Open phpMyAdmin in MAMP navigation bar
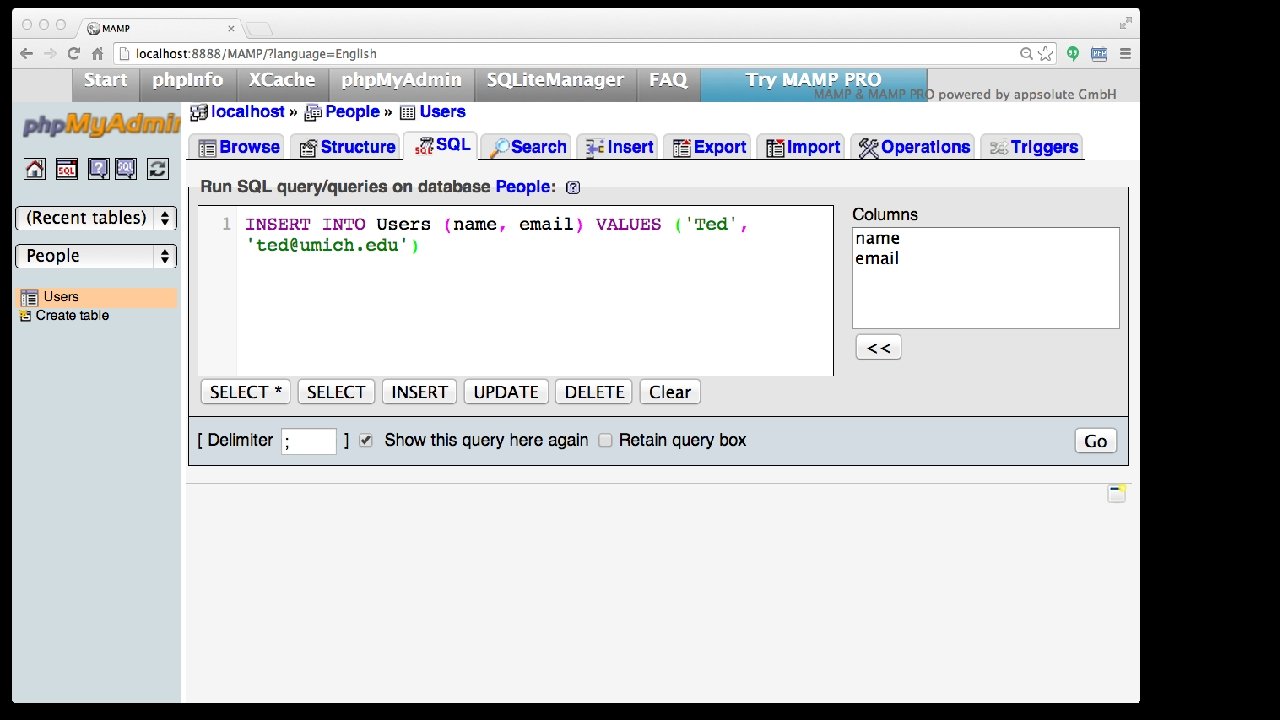The height and width of the screenshot is (720, 1280). 401,84
